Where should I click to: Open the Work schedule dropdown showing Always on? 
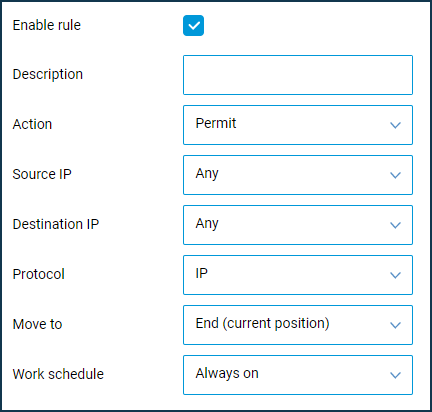(x=298, y=375)
